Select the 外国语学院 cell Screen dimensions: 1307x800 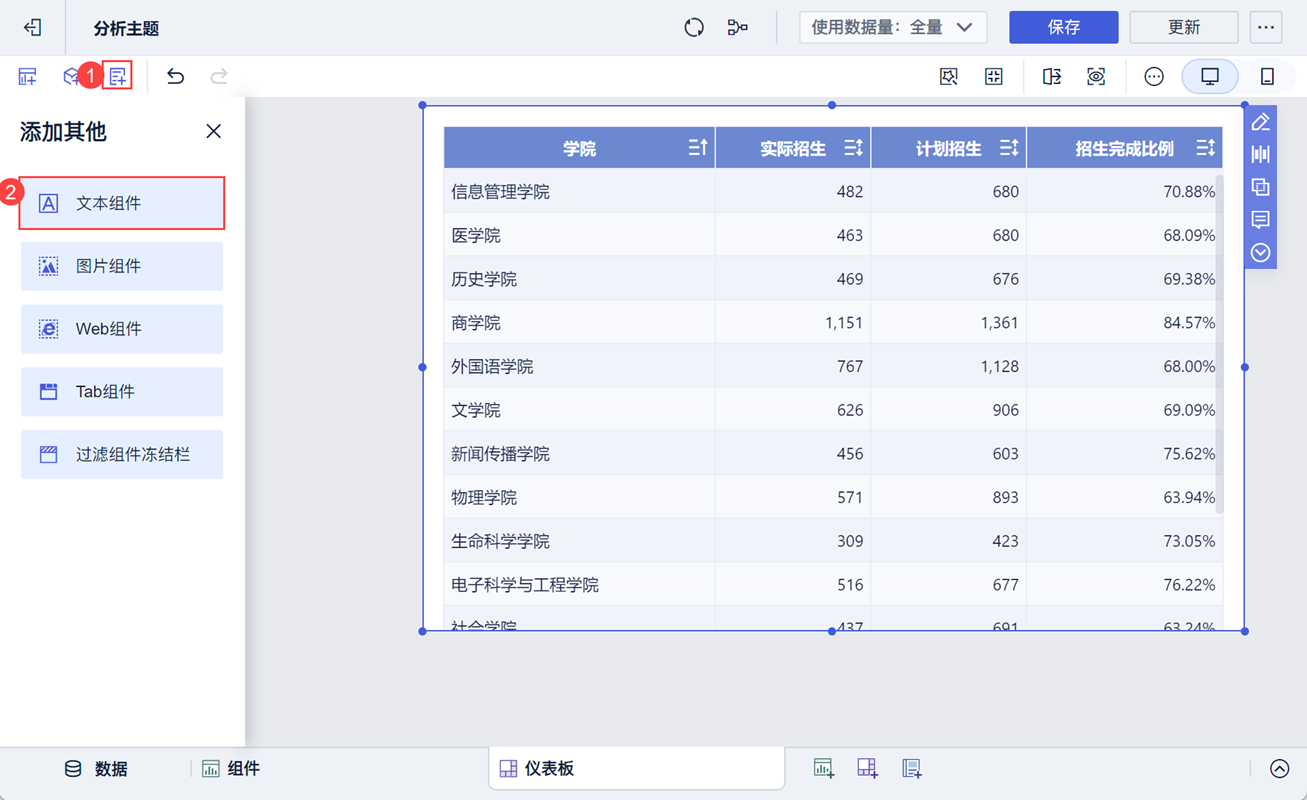click(x=579, y=366)
